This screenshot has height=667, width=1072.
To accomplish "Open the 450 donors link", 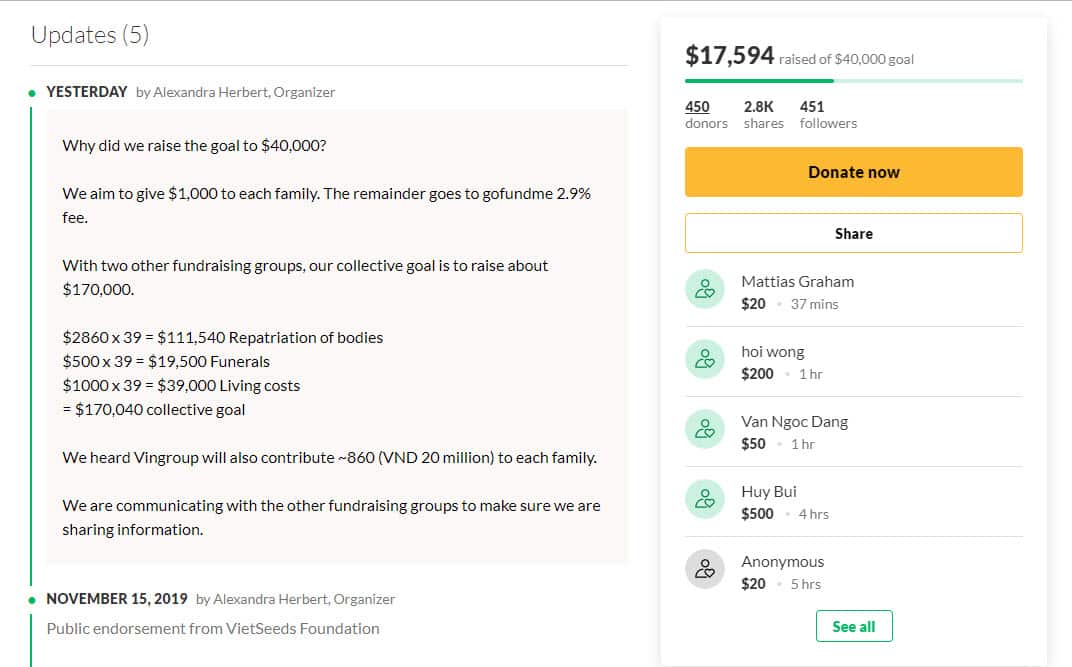I will coord(697,107).
